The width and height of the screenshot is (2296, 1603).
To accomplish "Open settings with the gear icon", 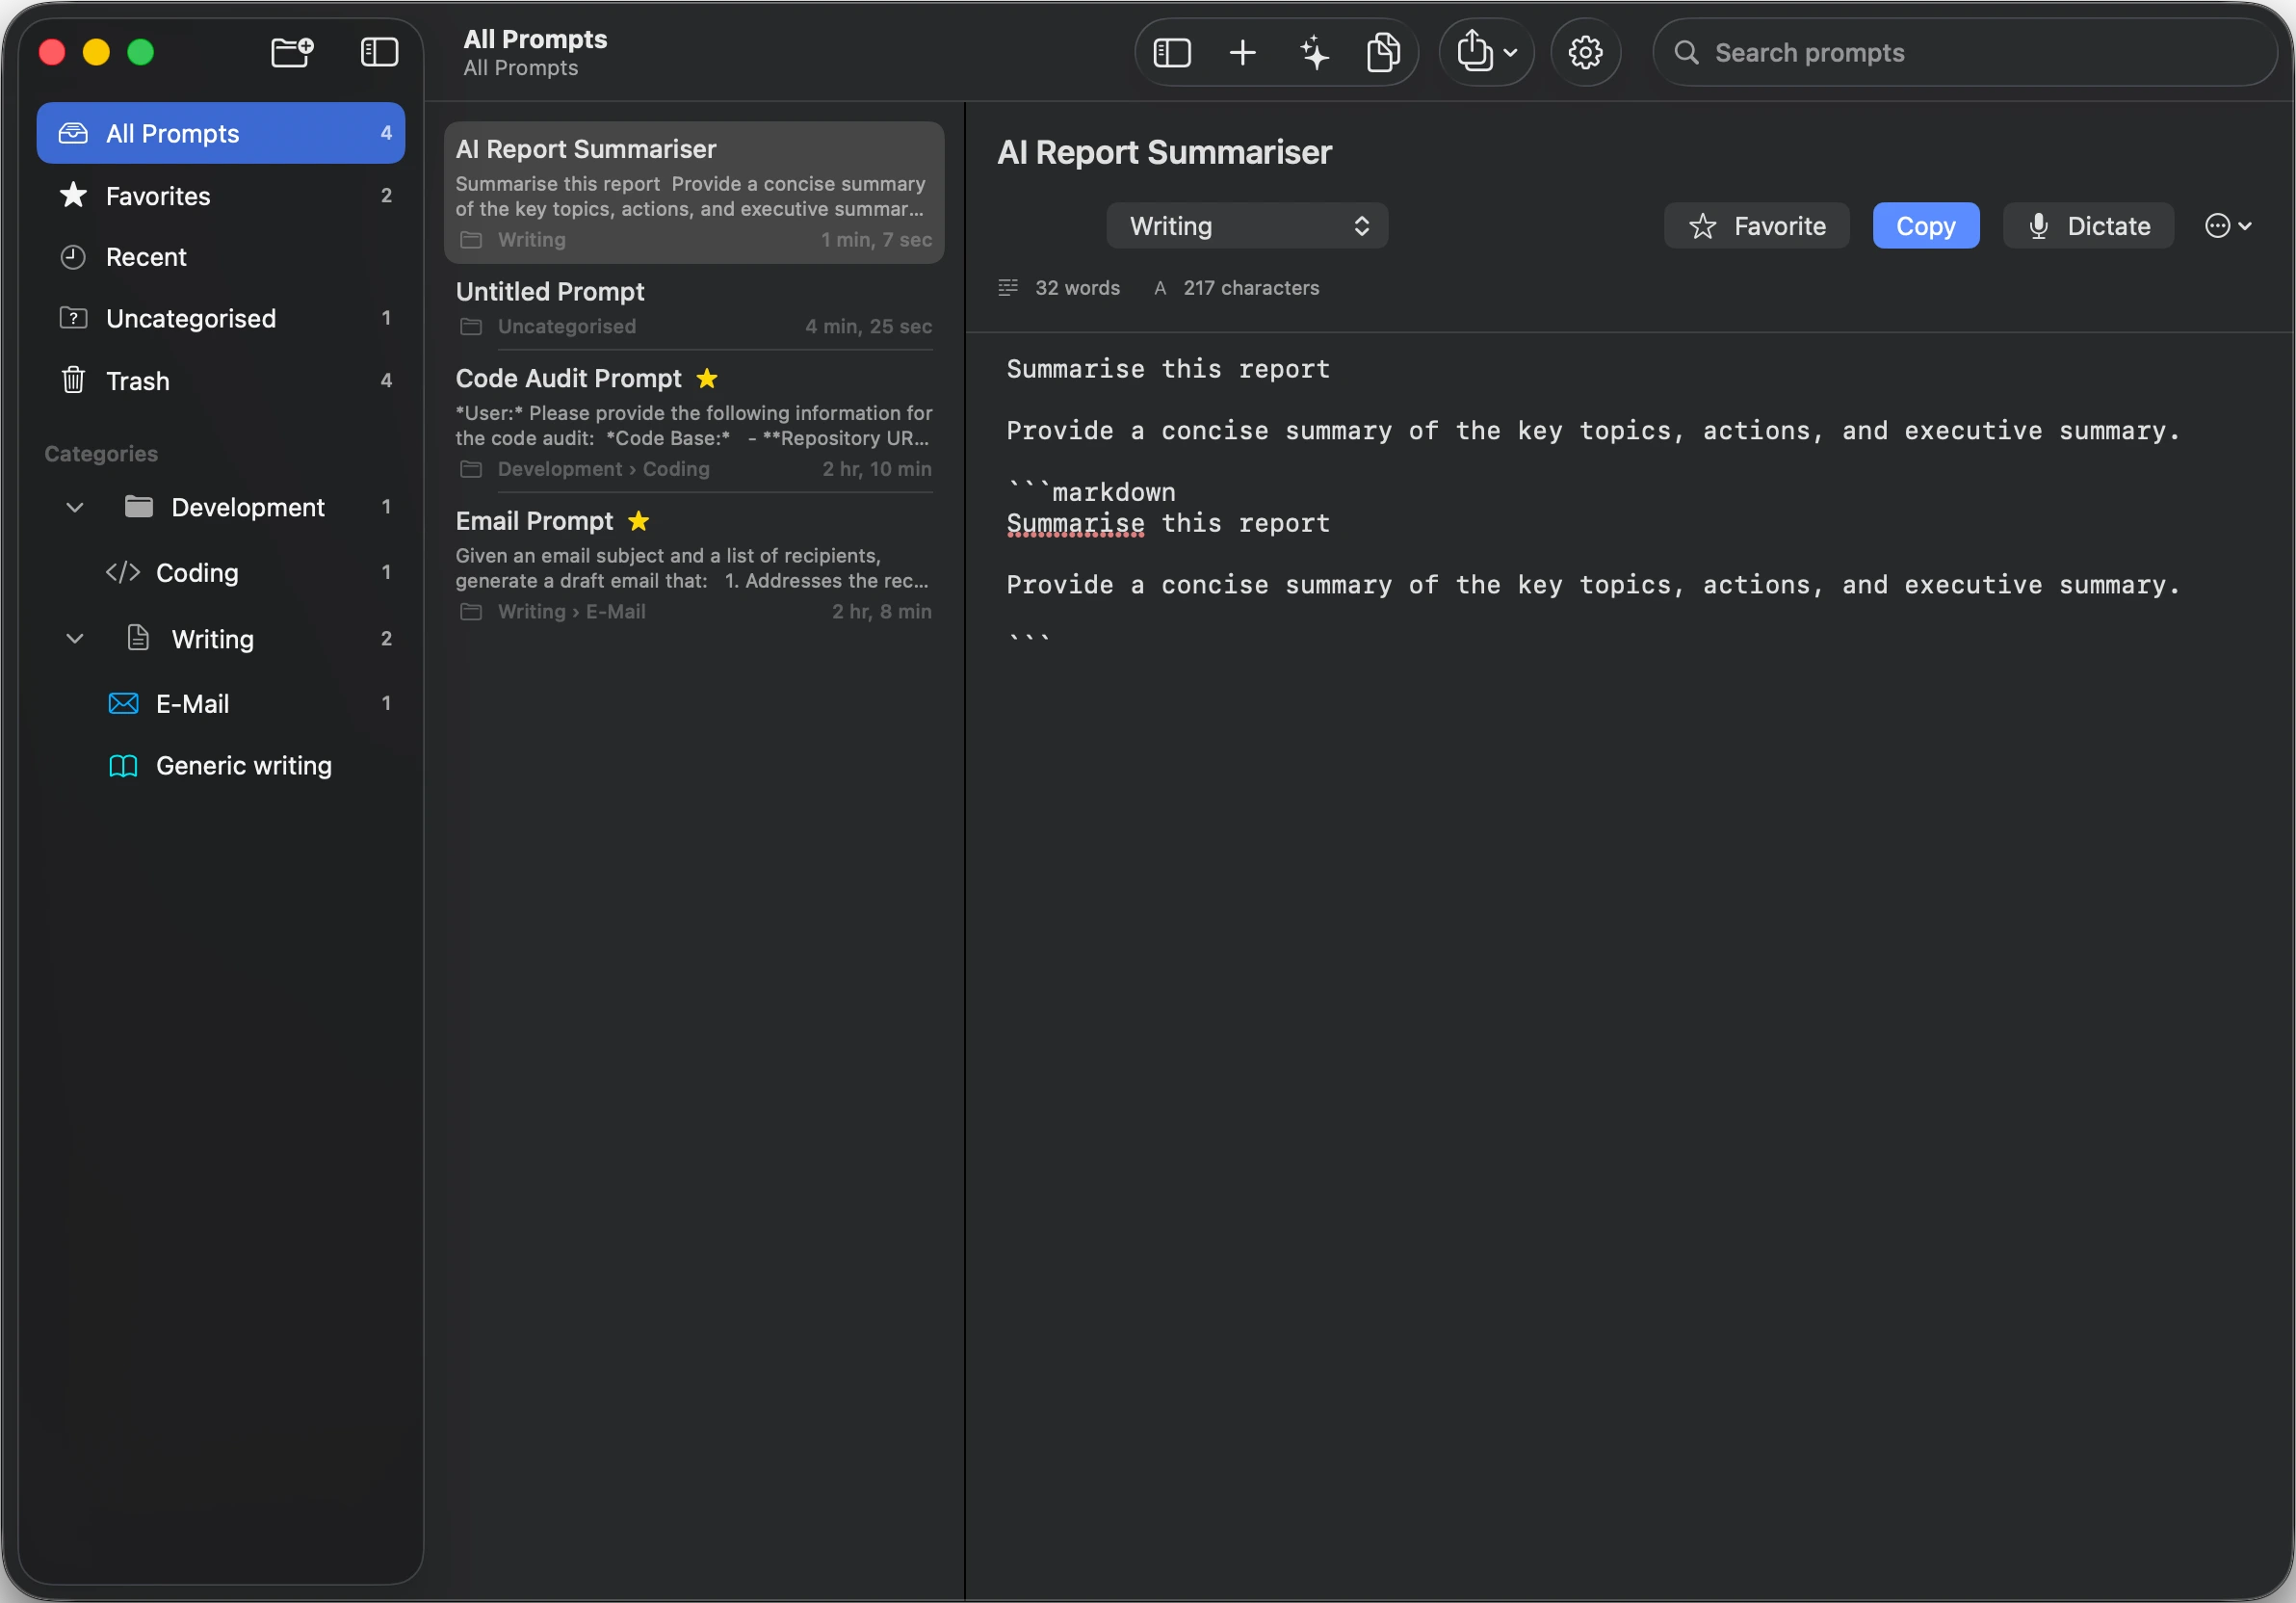I will [x=1585, y=52].
